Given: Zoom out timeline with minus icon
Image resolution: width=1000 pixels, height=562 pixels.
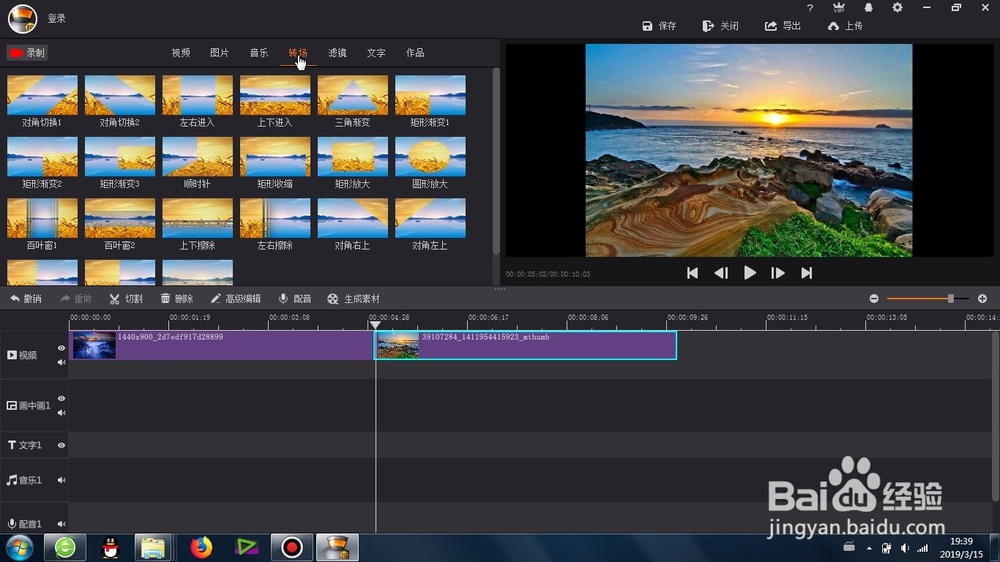Looking at the screenshot, I should tap(874, 299).
